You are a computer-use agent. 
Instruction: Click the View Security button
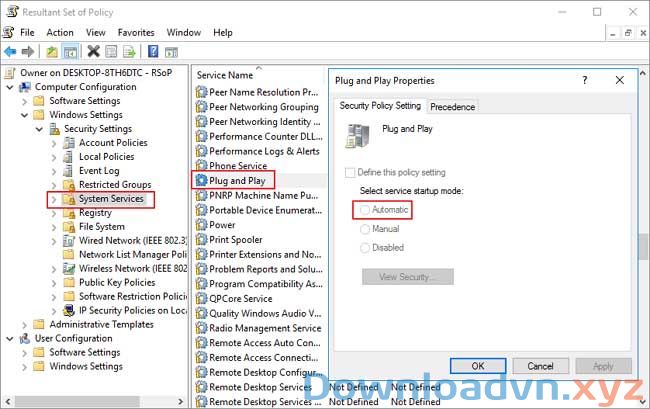[x=407, y=276]
